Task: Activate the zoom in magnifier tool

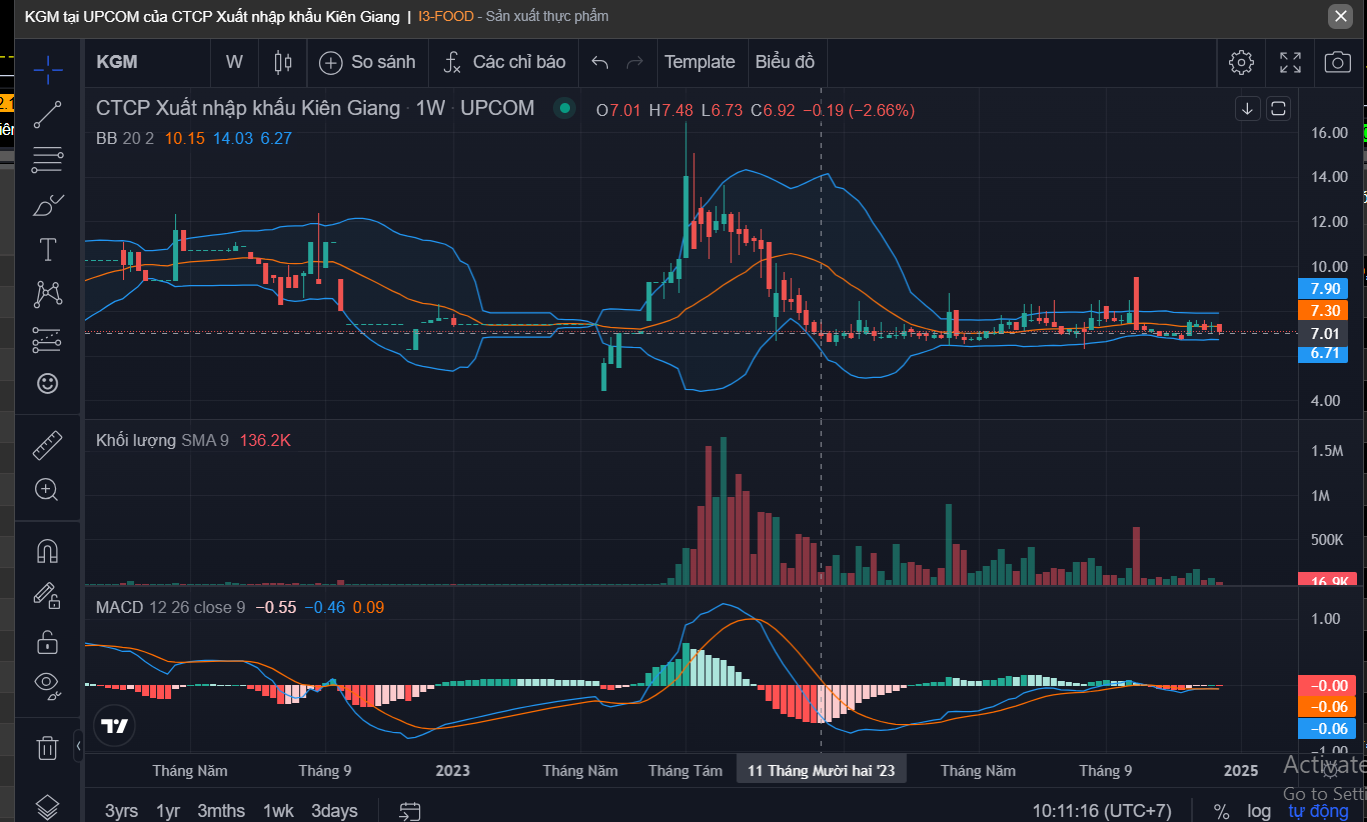Action: tap(48, 489)
